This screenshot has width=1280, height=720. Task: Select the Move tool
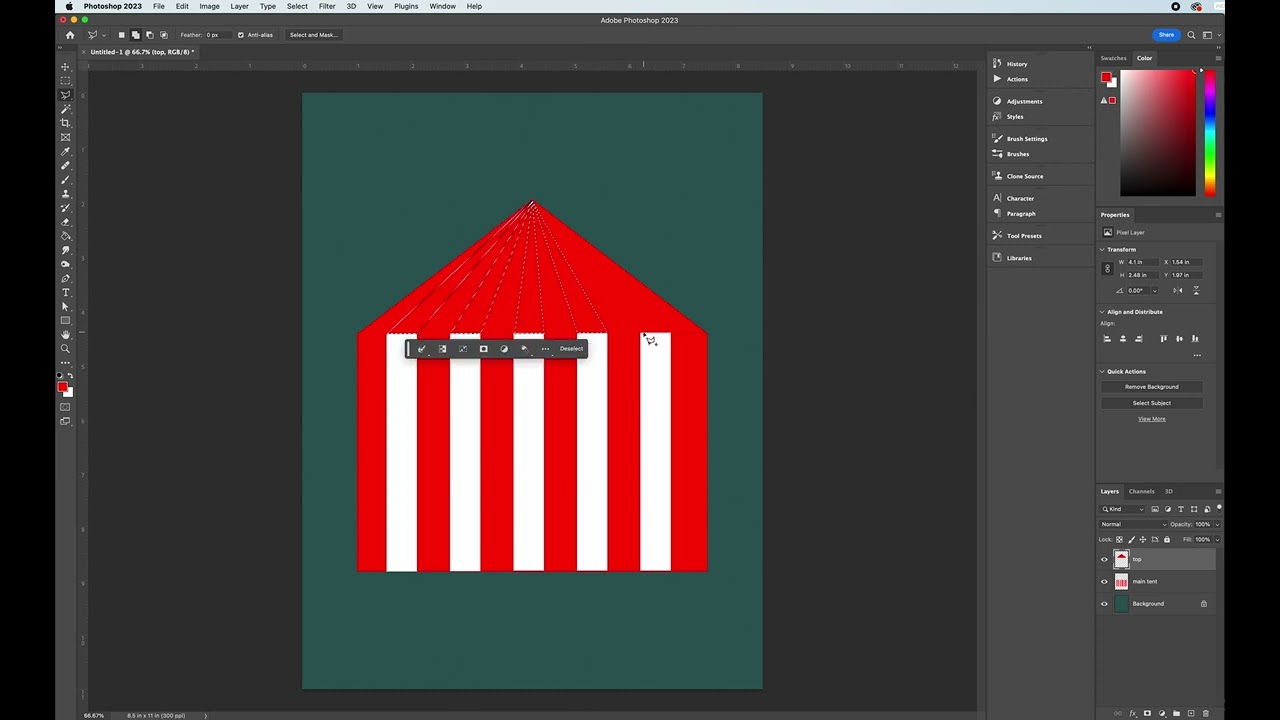coord(66,67)
